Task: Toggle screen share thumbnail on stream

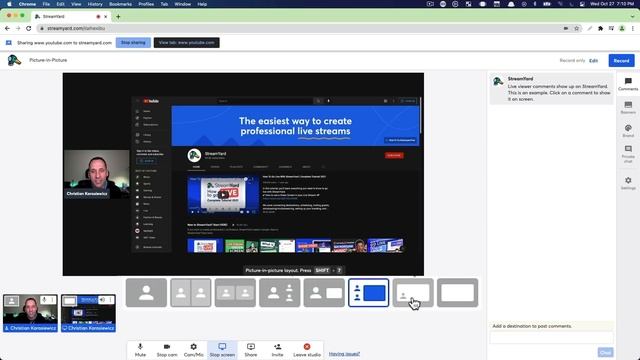Action: [x=88, y=313]
